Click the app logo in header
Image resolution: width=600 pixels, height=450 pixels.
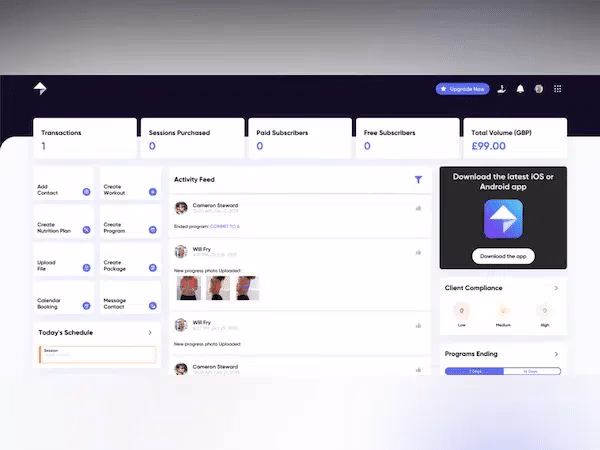click(x=40, y=88)
